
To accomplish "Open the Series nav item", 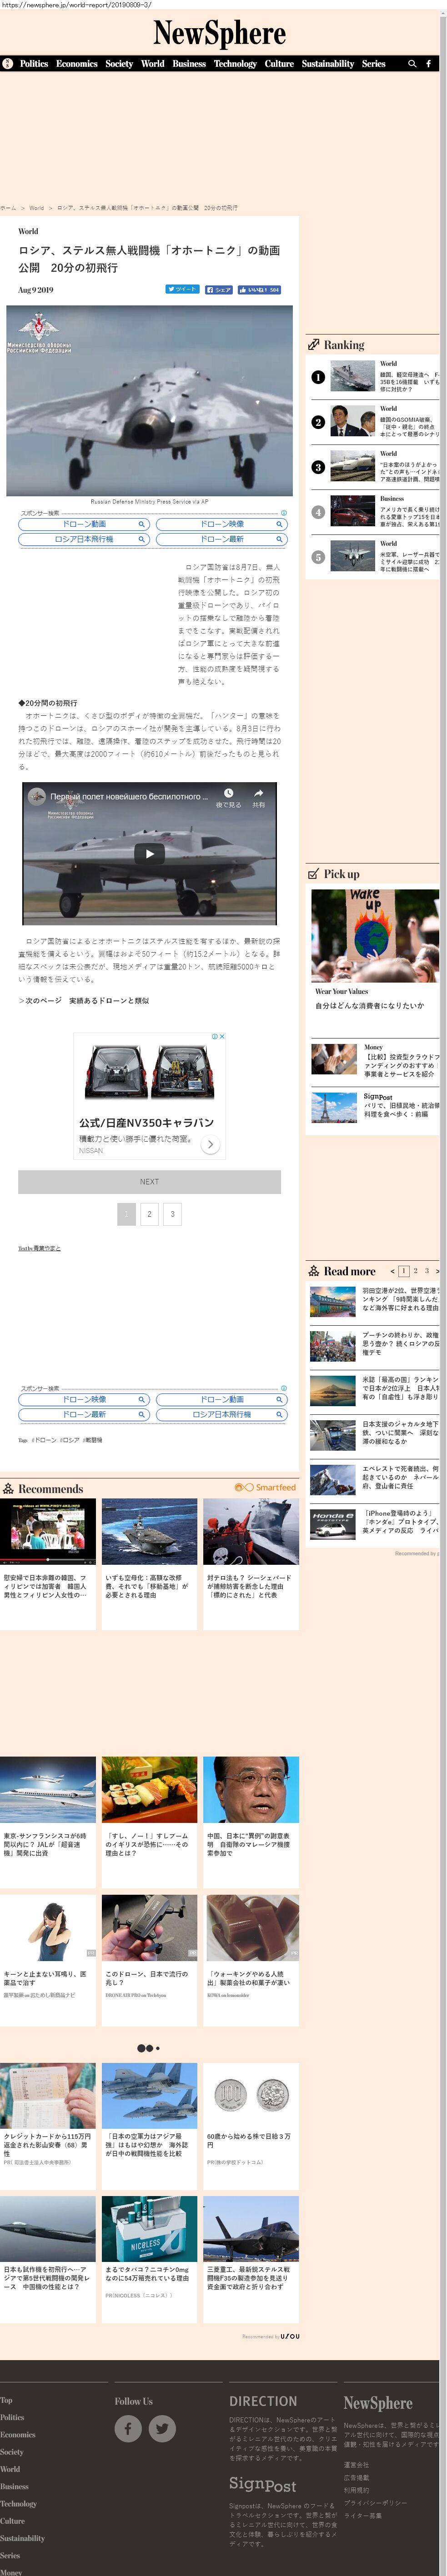I will 374,64.
